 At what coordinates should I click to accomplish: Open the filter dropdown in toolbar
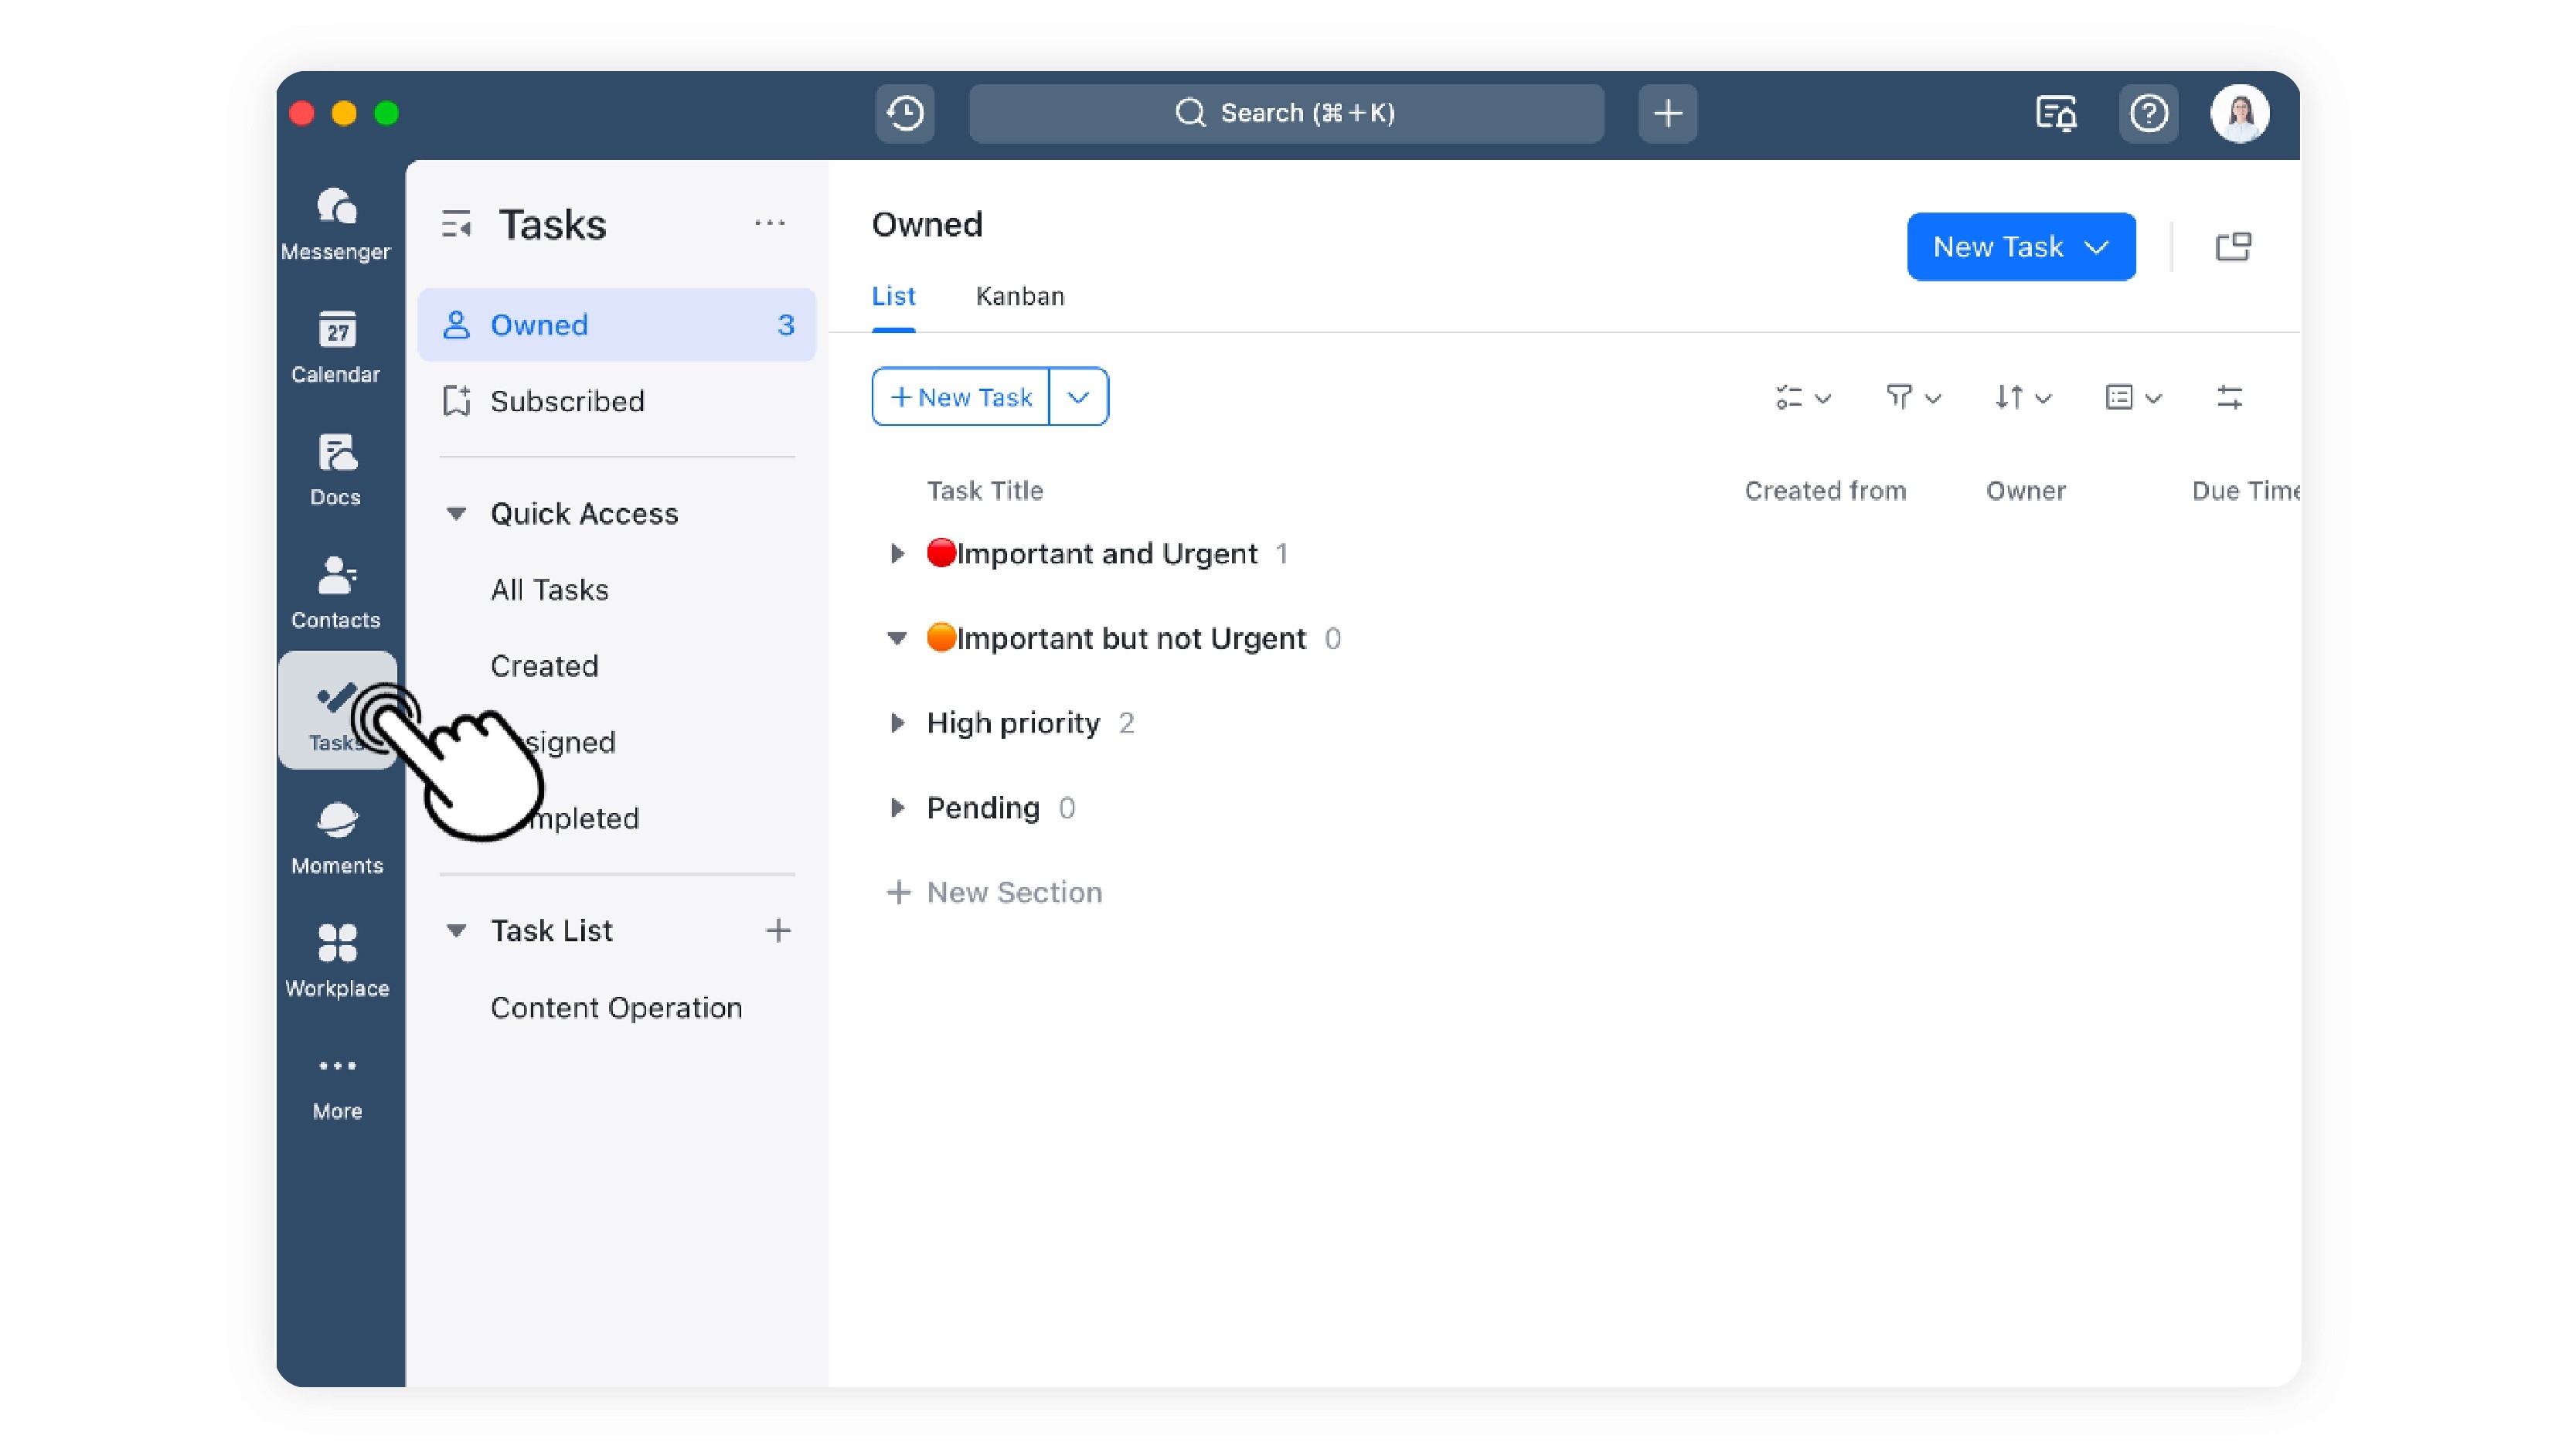click(x=1912, y=397)
